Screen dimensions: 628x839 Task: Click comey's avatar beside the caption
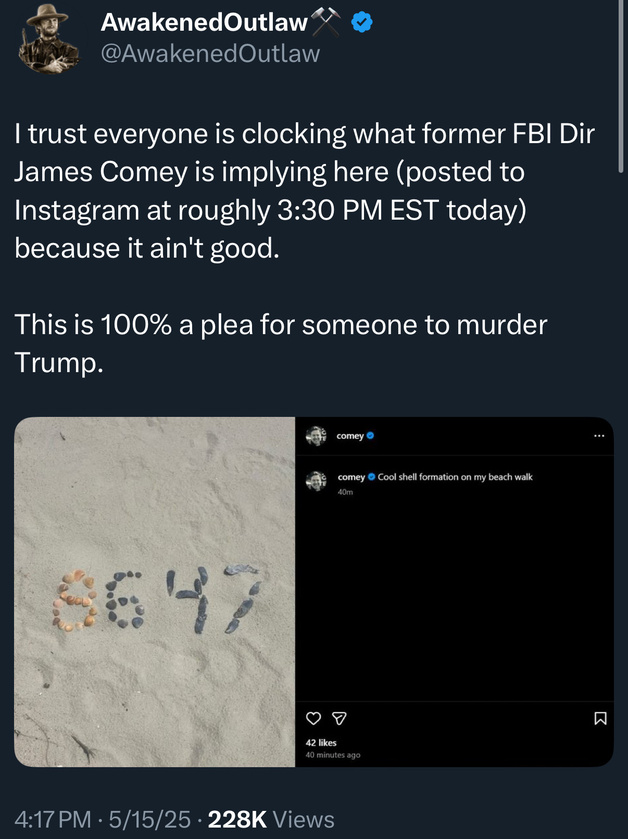316,480
